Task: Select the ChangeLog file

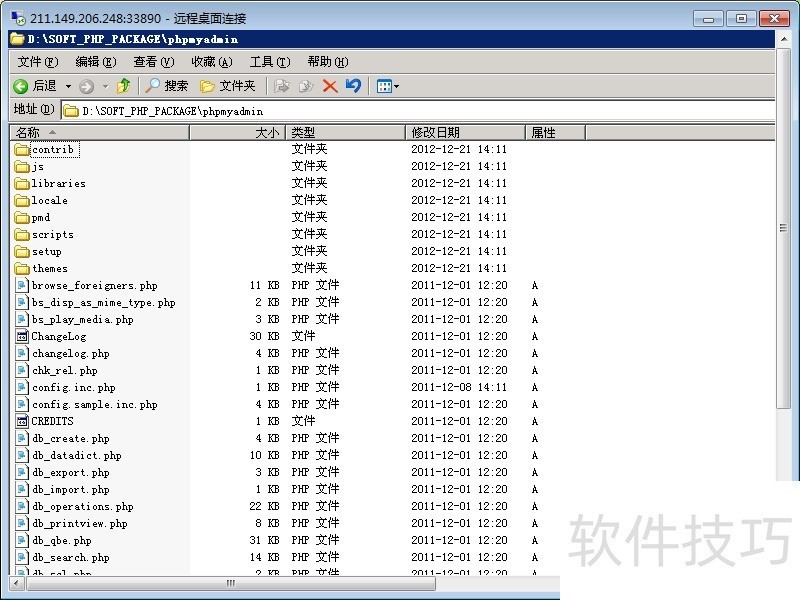Action: [58, 337]
